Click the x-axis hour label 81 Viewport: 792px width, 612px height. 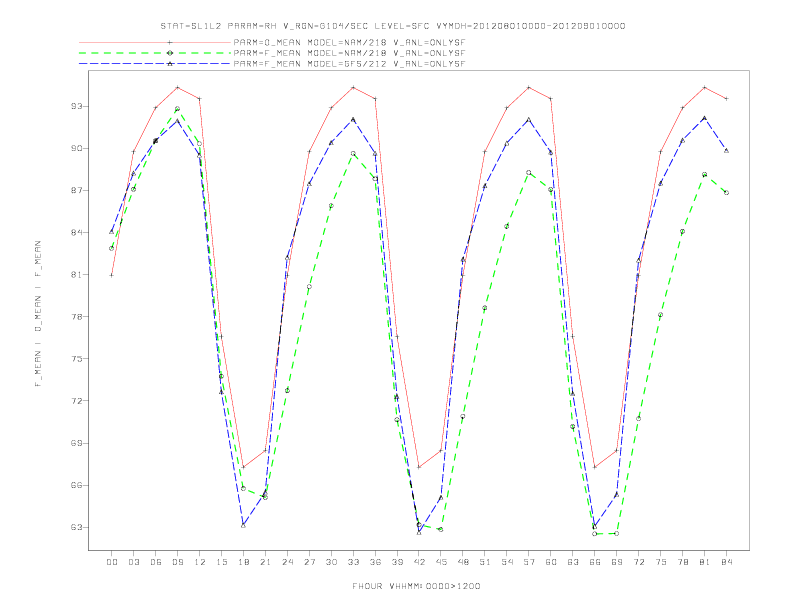click(705, 562)
